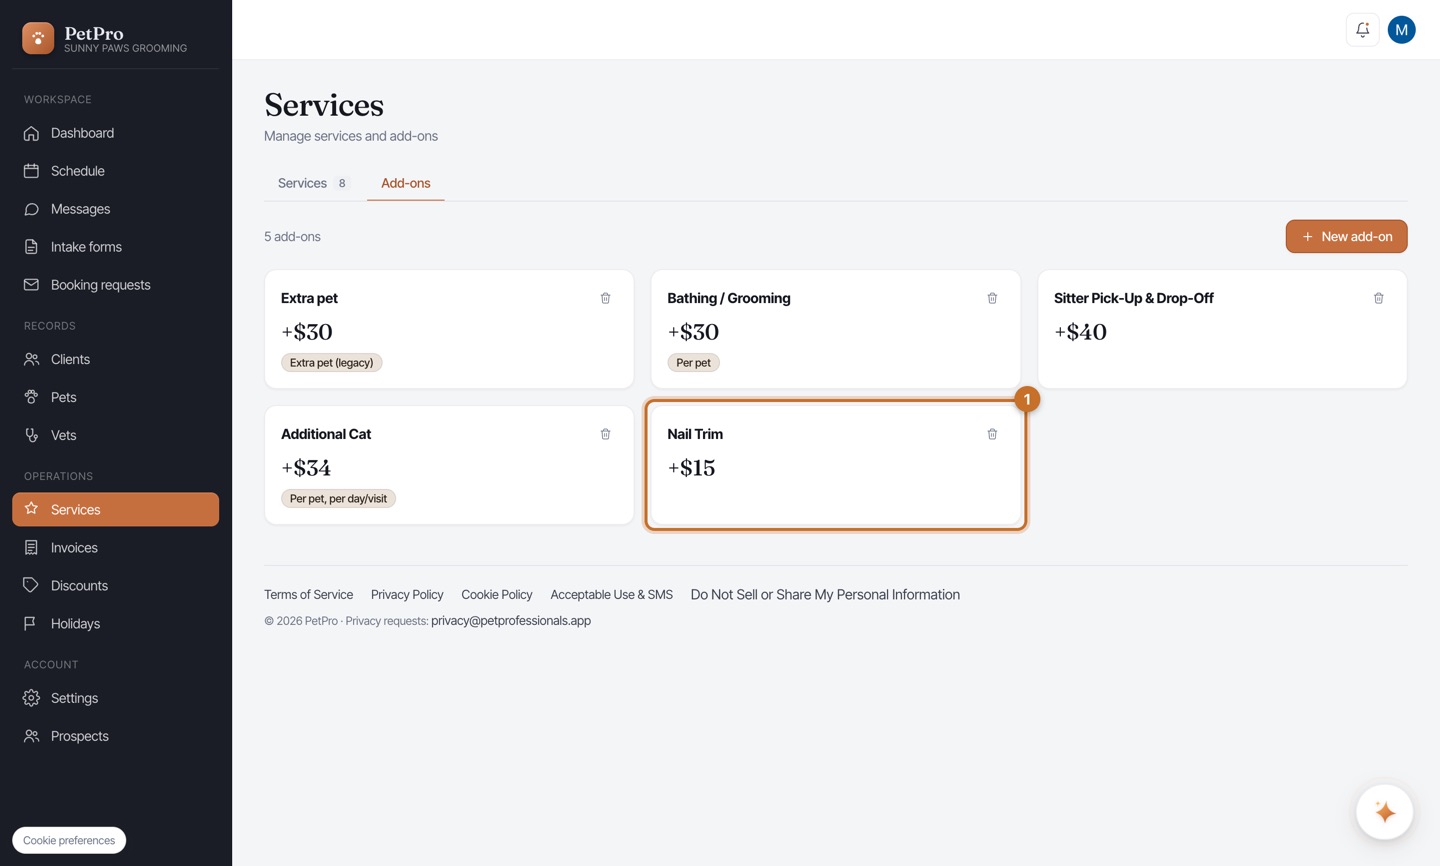Click the Invoices receipt icon

tap(31, 548)
